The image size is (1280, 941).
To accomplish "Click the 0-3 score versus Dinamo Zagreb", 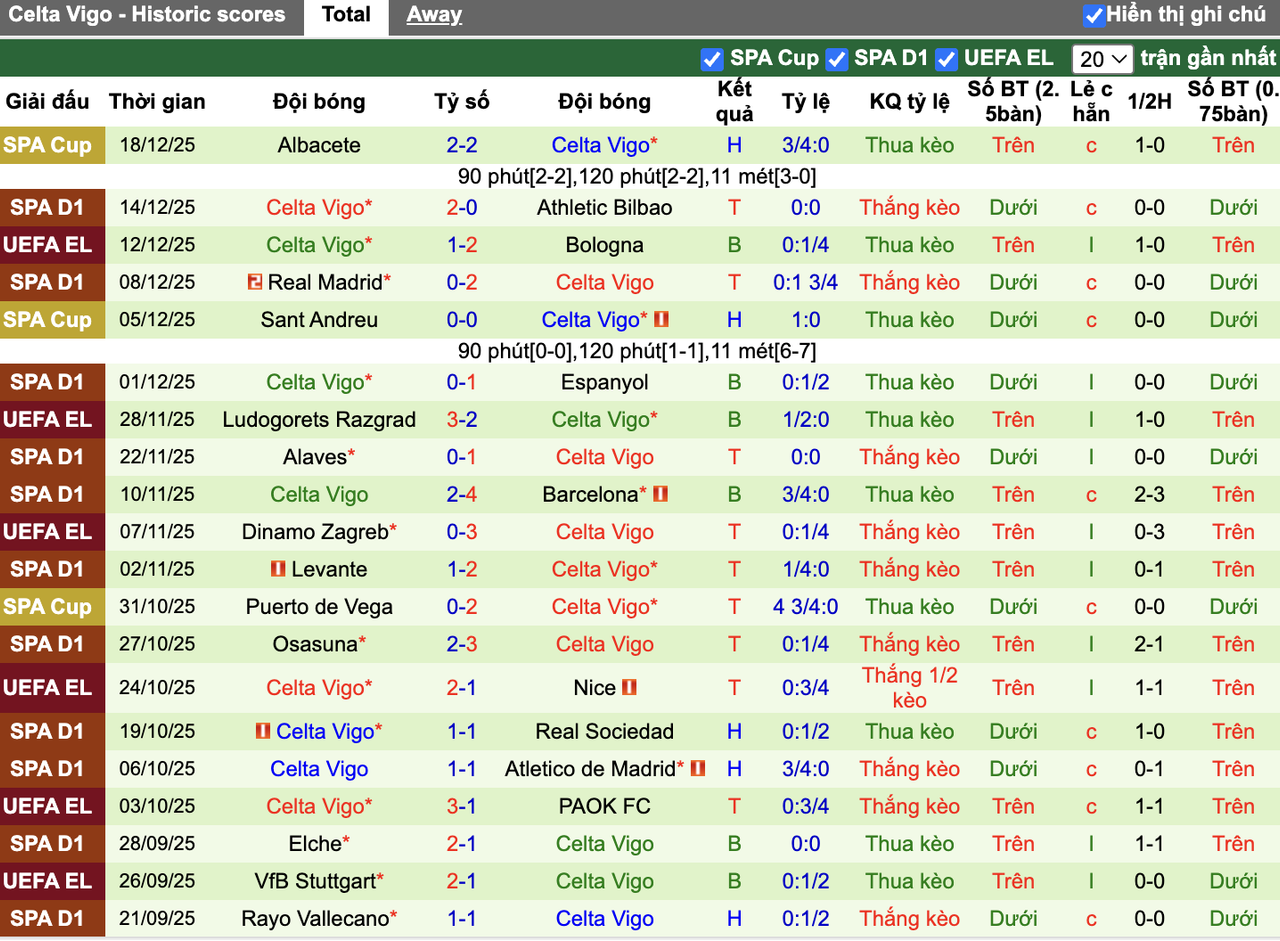I will click(462, 532).
